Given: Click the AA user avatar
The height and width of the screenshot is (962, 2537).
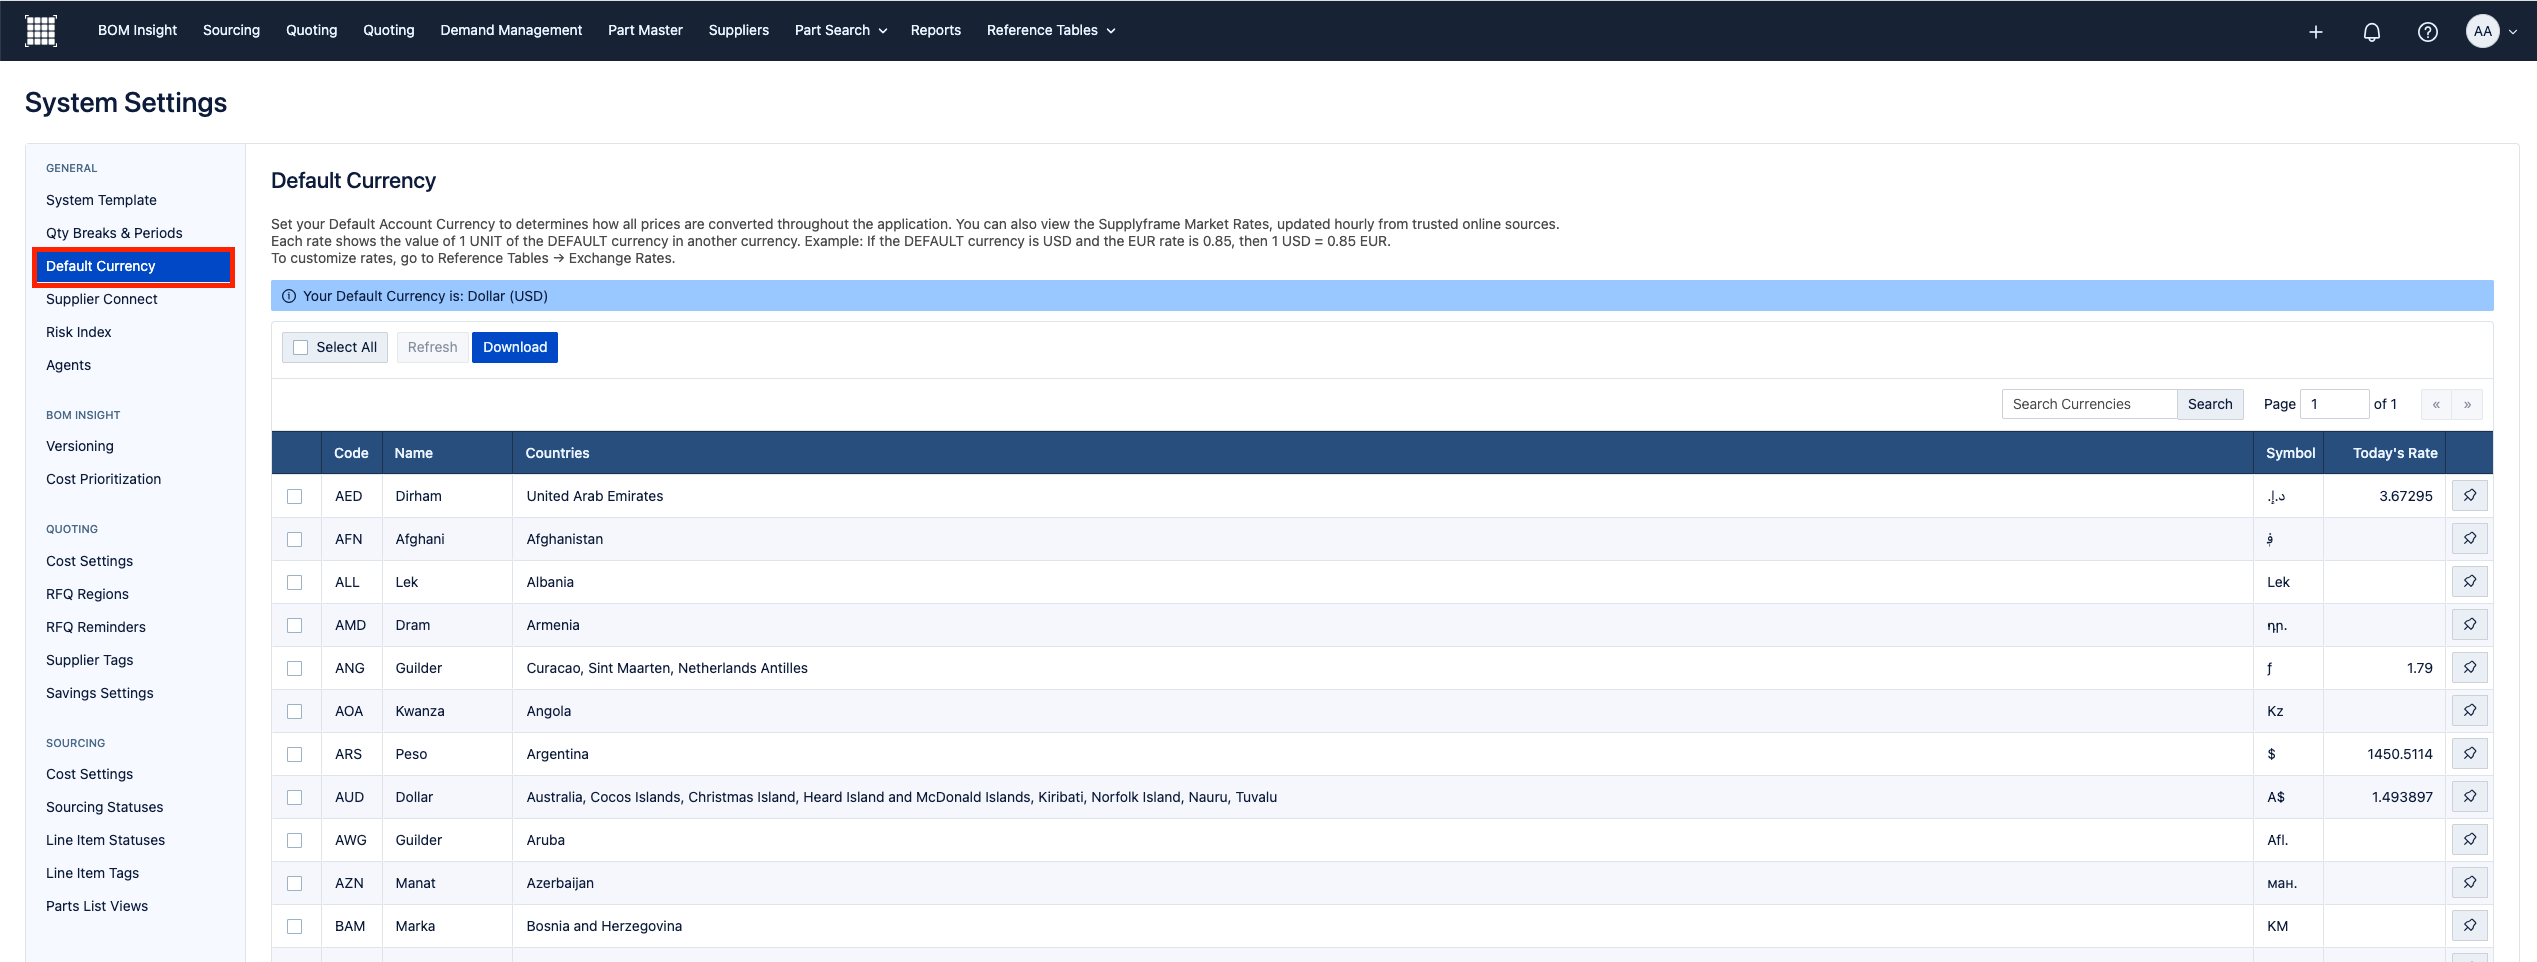Looking at the screenshot, I should [2482, 31].
